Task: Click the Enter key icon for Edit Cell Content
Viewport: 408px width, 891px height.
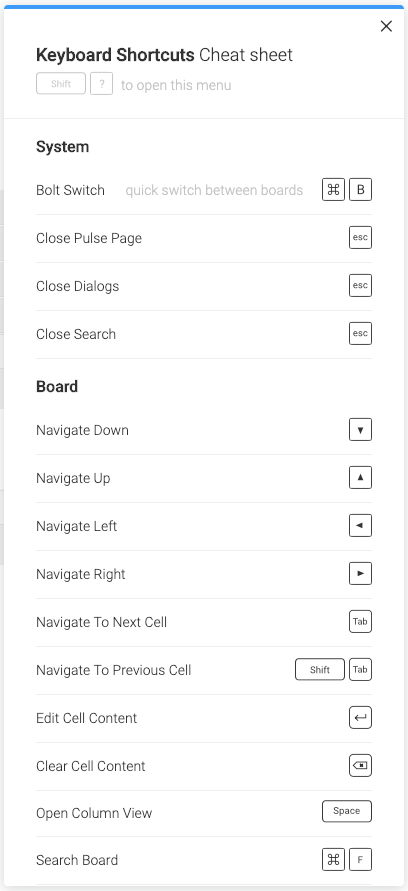Action: pos(360,718)
